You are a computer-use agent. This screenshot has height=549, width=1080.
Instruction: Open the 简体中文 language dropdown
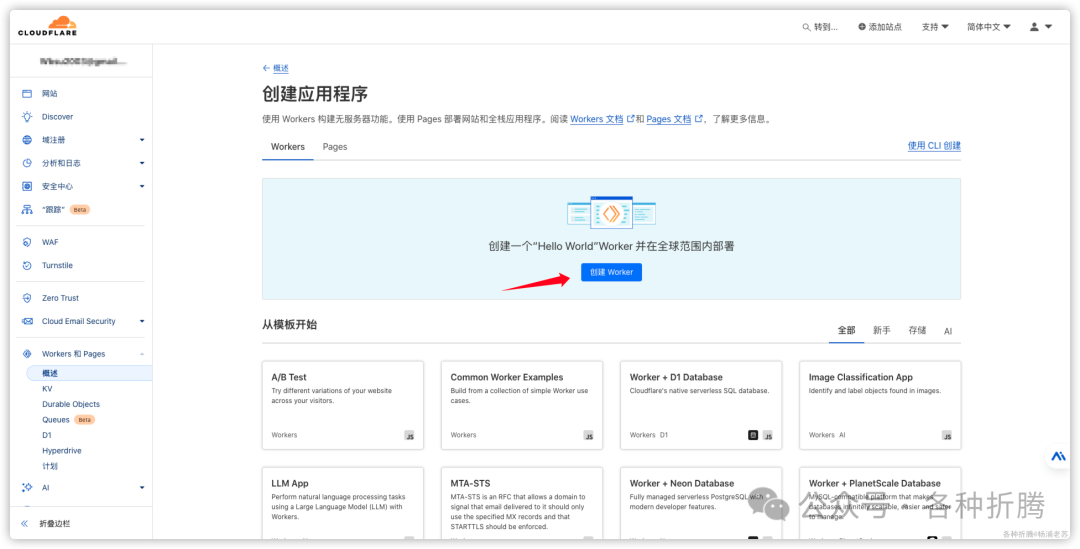[x=988, y=27]
